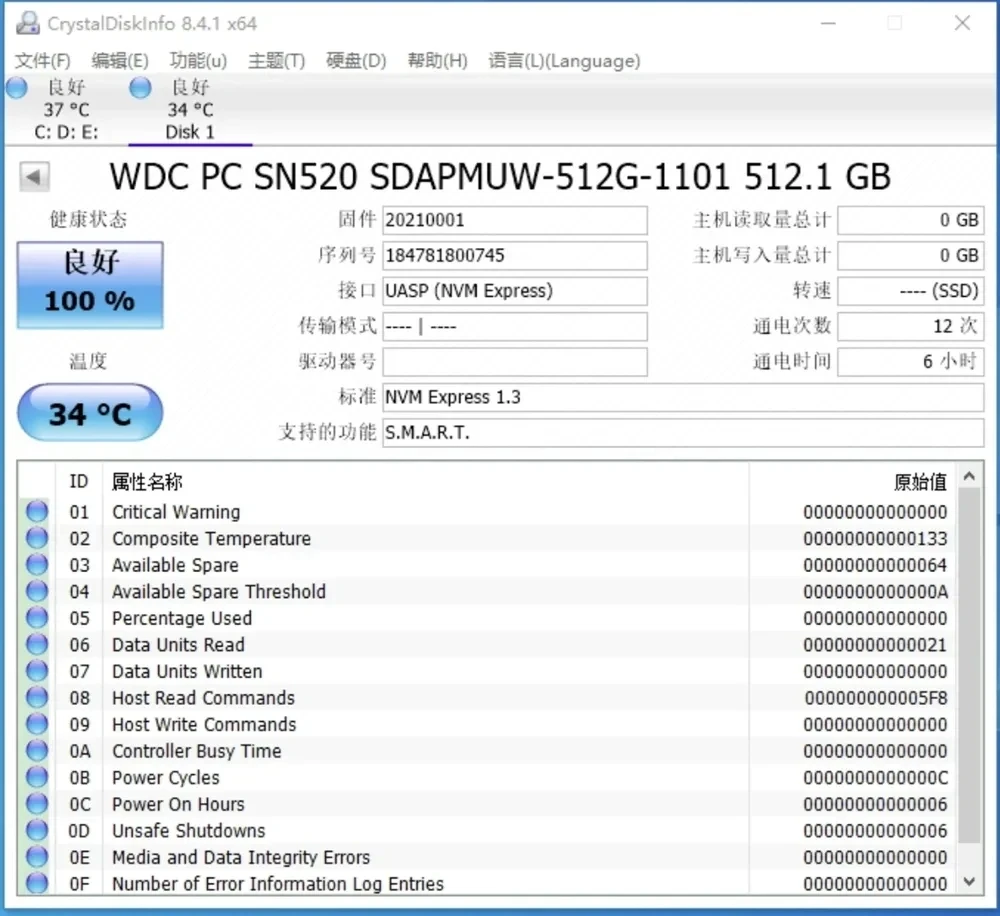Click the 转速 value ---- (SSD)
1000x916 pixels.
pos(911,291)
